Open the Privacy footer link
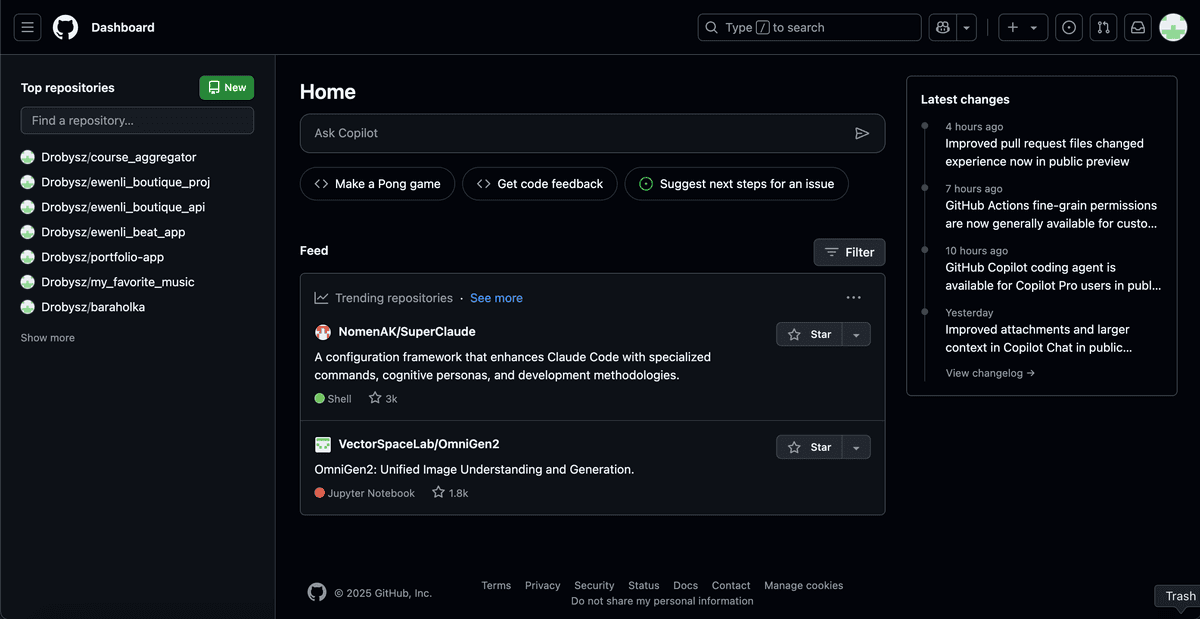This screenshot has height=619, width=1200. click(543, 586)
